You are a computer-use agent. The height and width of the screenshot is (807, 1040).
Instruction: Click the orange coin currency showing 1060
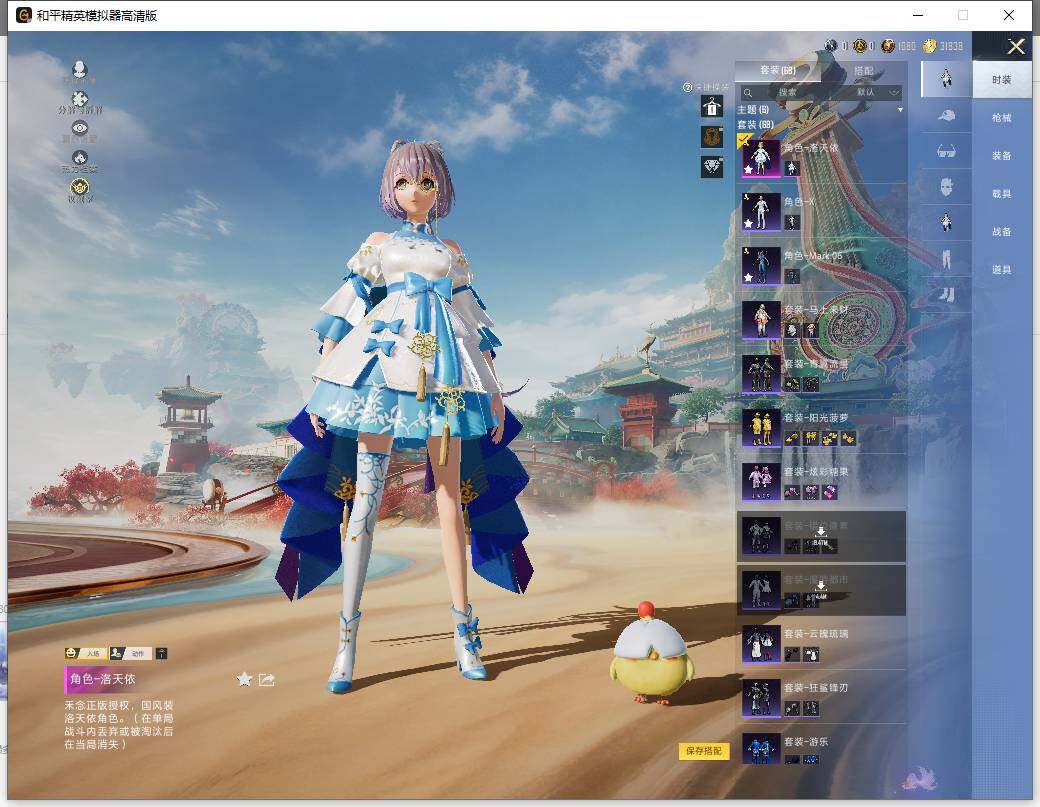click(889, 46)
